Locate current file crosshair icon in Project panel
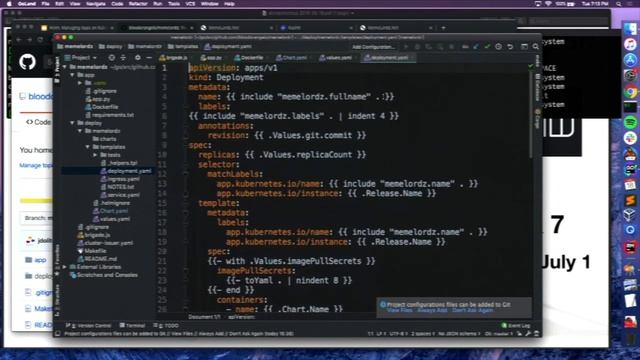 [x=111, y=58]
